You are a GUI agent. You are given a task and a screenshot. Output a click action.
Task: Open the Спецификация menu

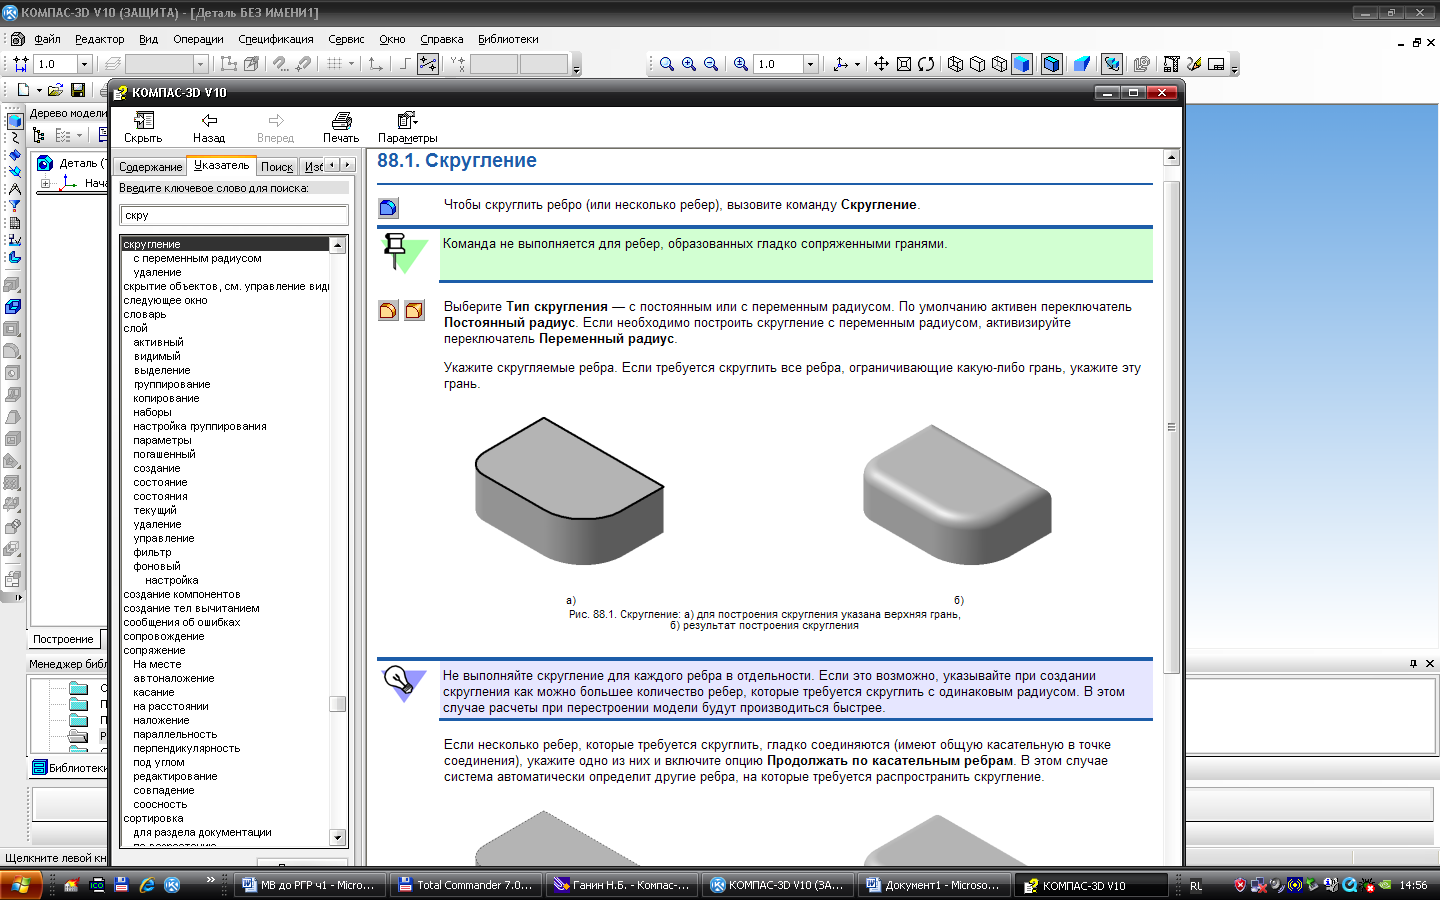276,39
